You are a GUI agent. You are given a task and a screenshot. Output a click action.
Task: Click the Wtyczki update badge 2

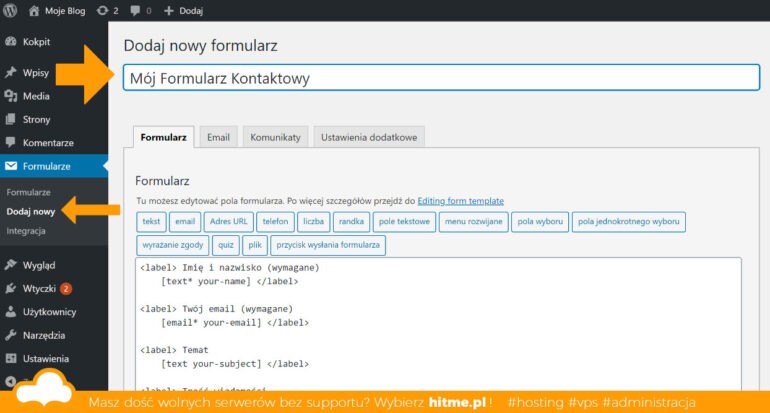tap(66, 289)
